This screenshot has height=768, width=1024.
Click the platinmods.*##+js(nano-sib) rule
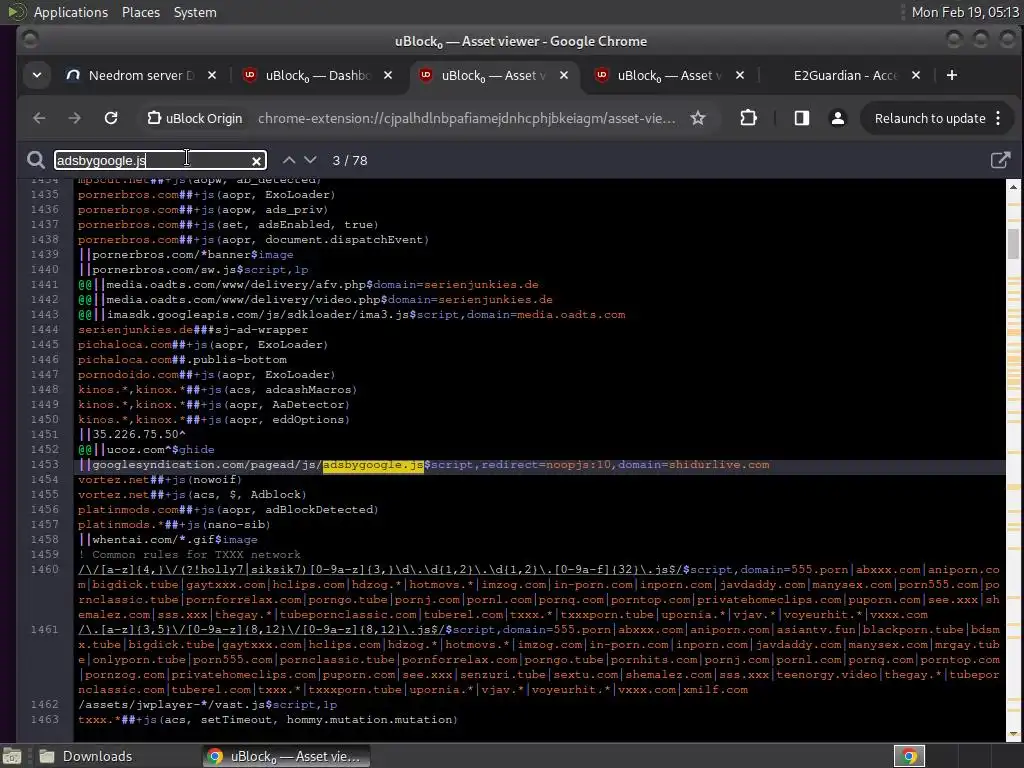(174, 524)
